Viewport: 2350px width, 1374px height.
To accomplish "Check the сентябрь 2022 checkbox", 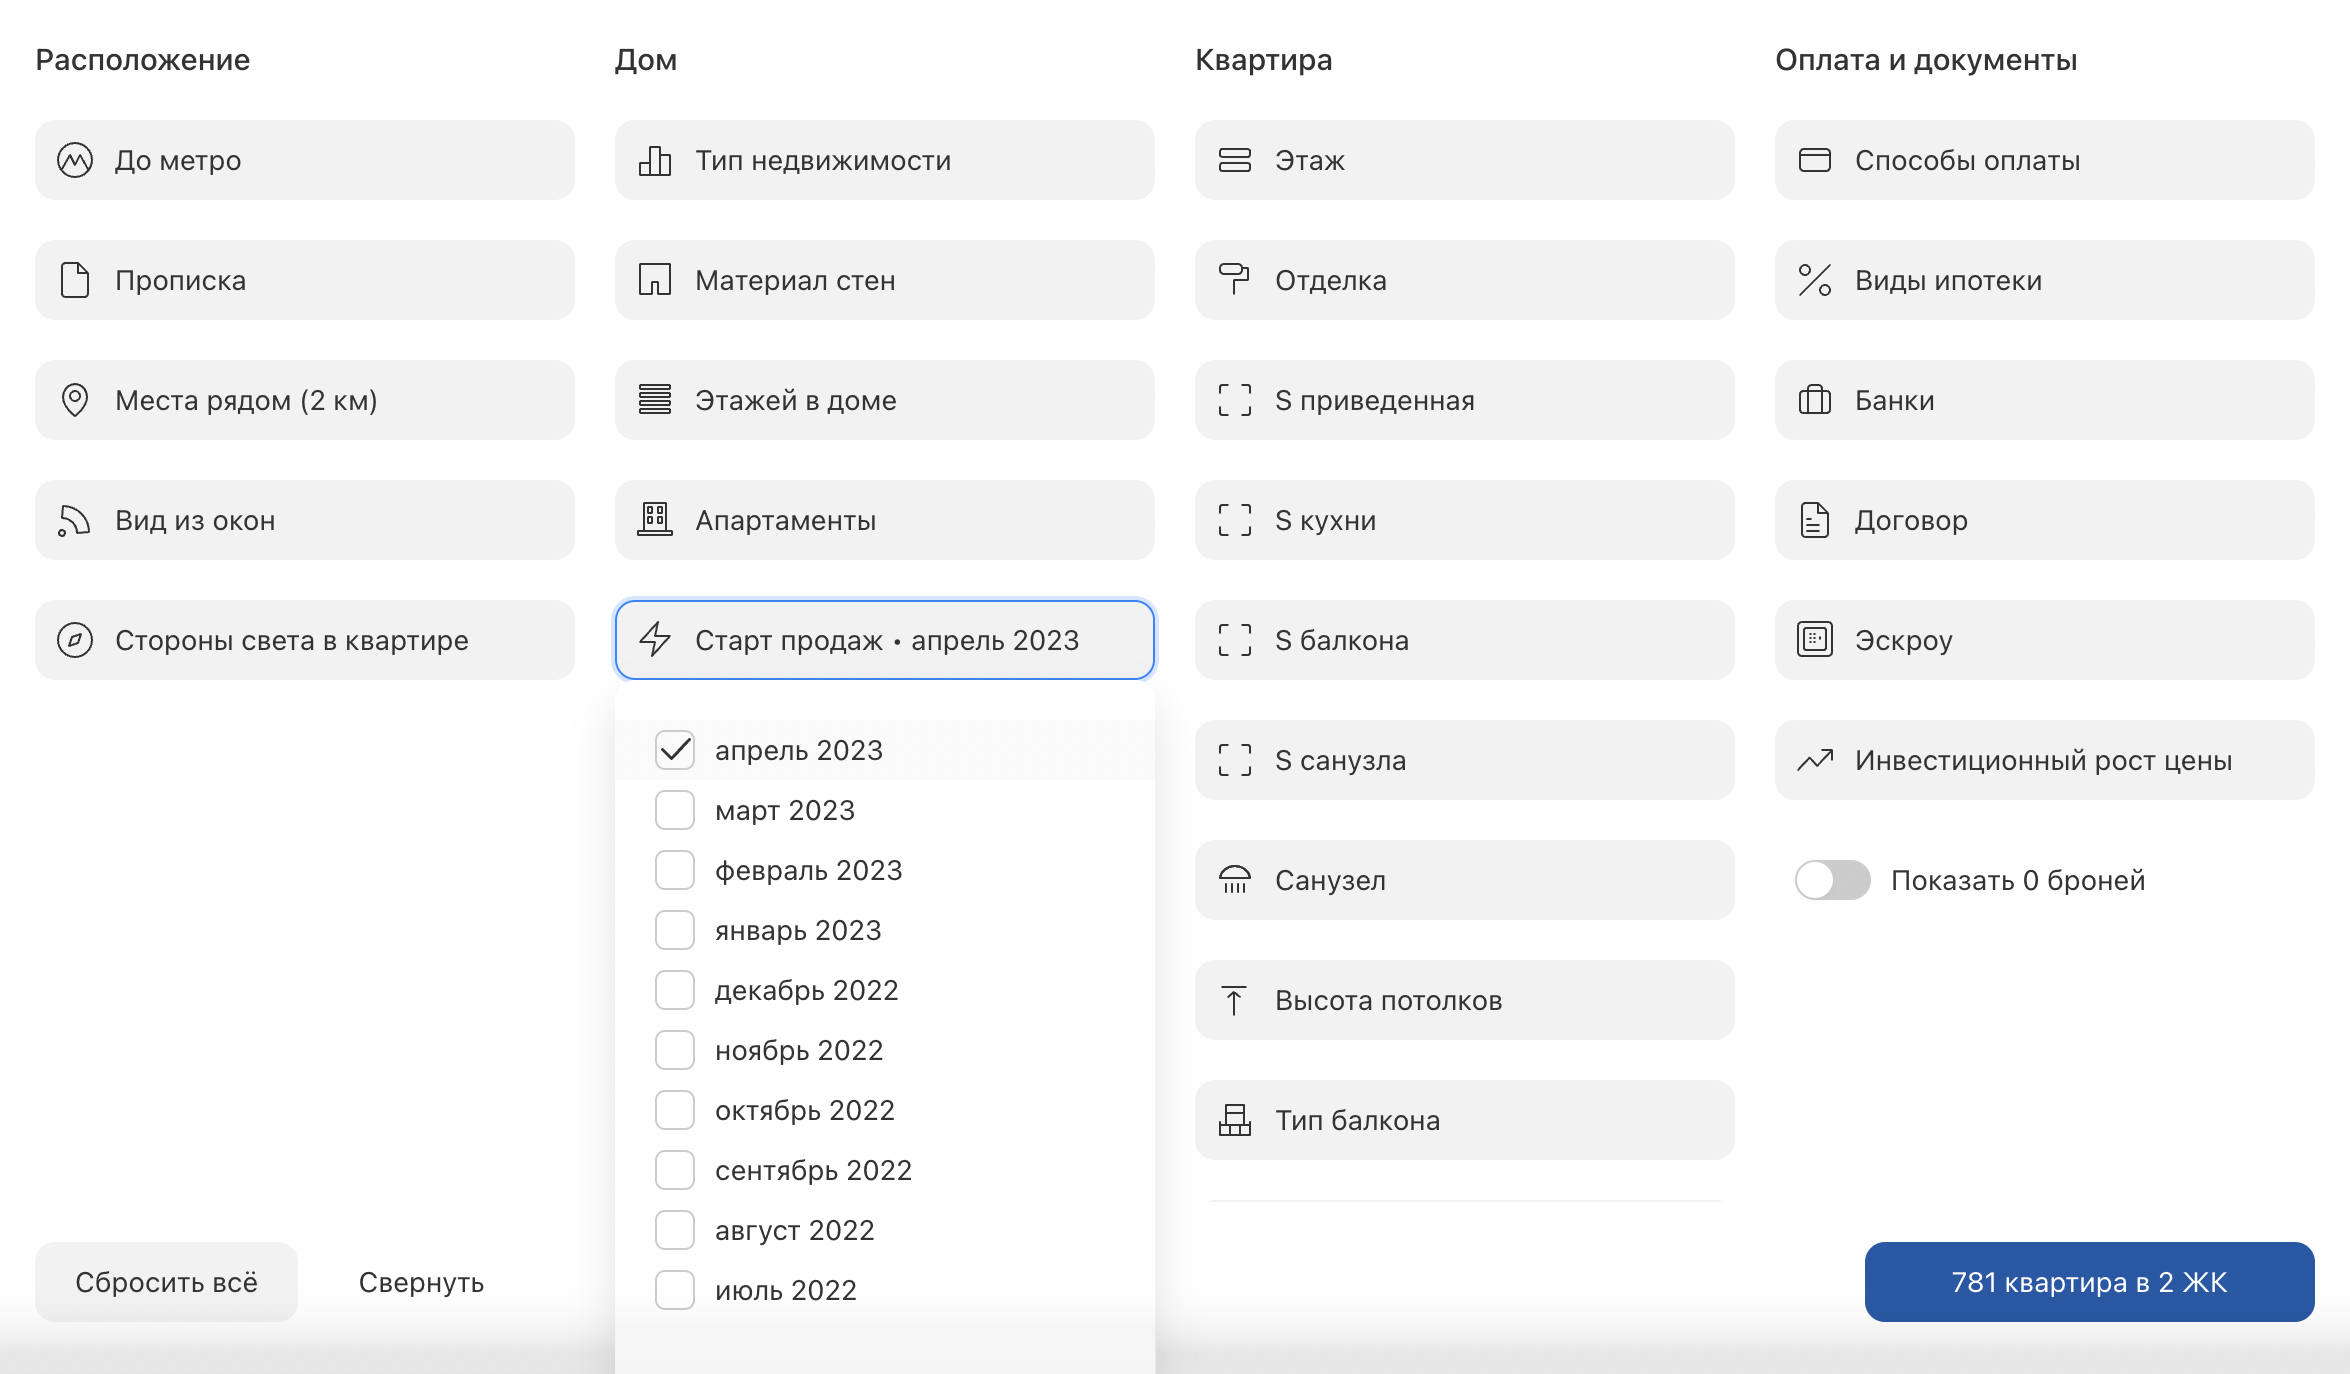I will [675, 1170].
